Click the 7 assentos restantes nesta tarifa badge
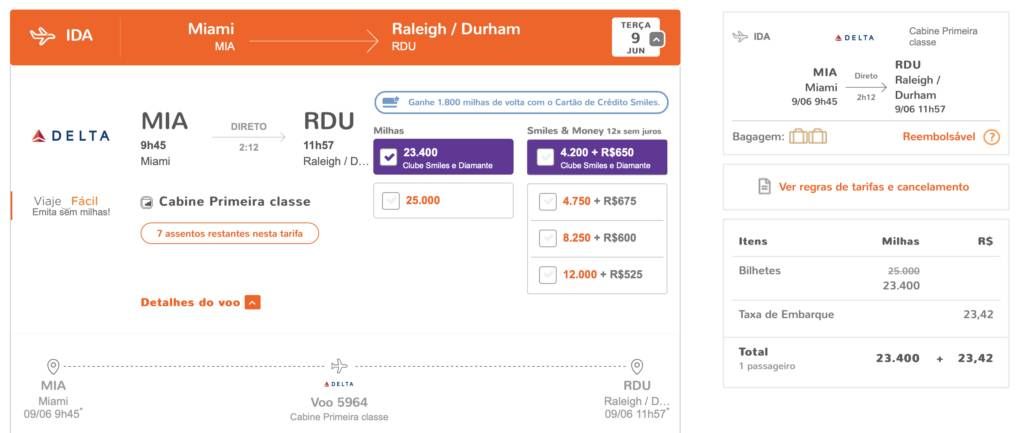Image resolution: width=1024 pixels, height=433 pixels. (x=230, y=233)
